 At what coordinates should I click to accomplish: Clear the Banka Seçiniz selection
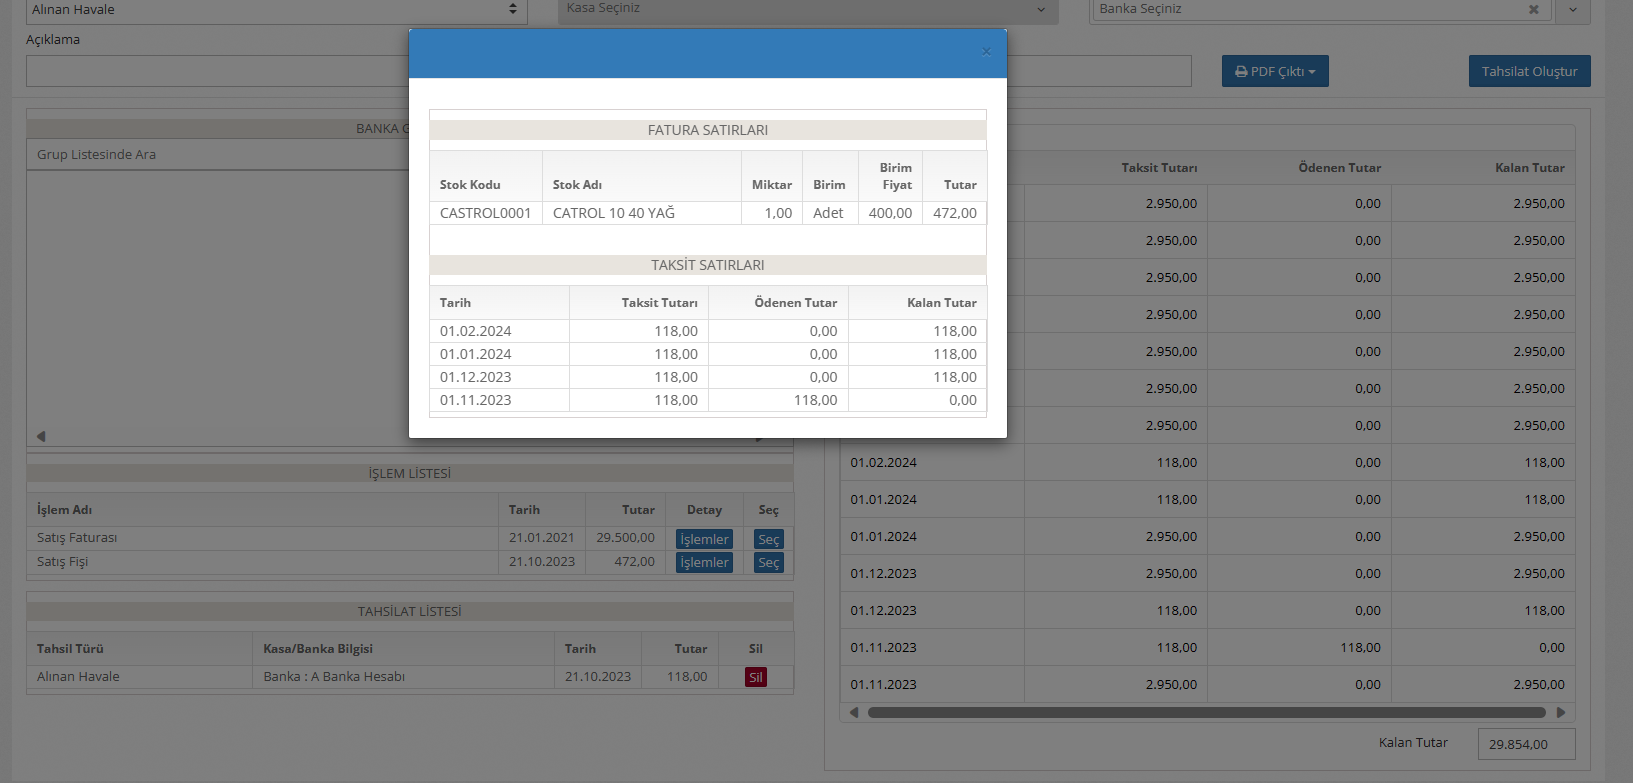tap(1533, 9)
